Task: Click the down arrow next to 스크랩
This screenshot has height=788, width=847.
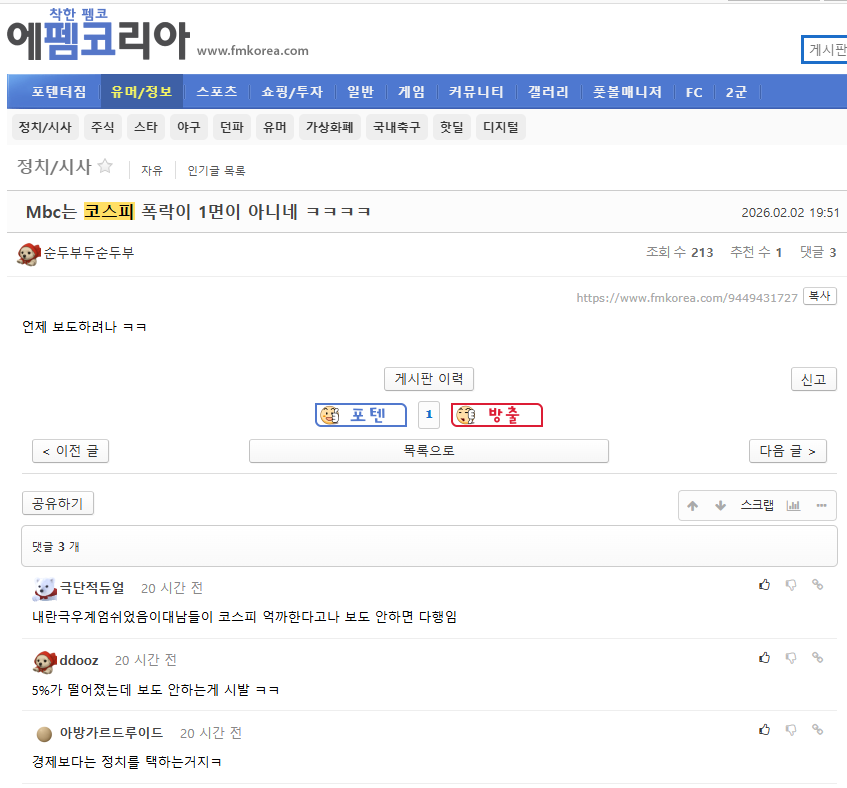Action: [x=720, y=506]
